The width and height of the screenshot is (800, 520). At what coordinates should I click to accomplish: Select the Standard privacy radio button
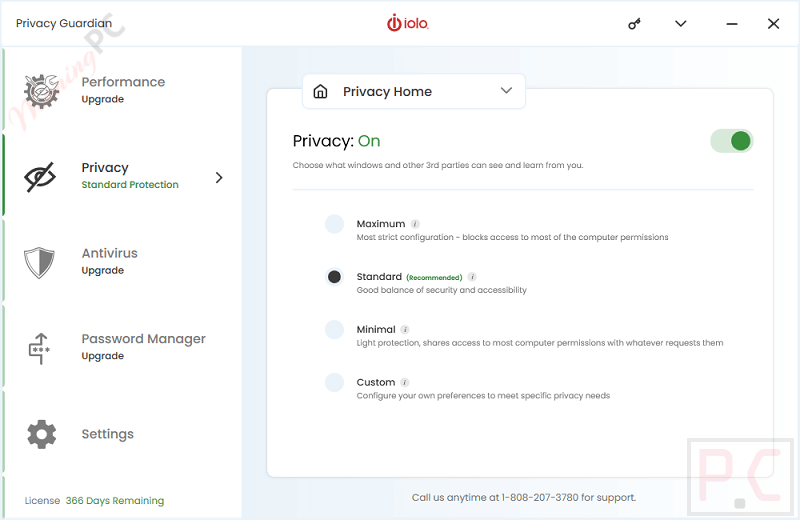[x=335, y=277]
